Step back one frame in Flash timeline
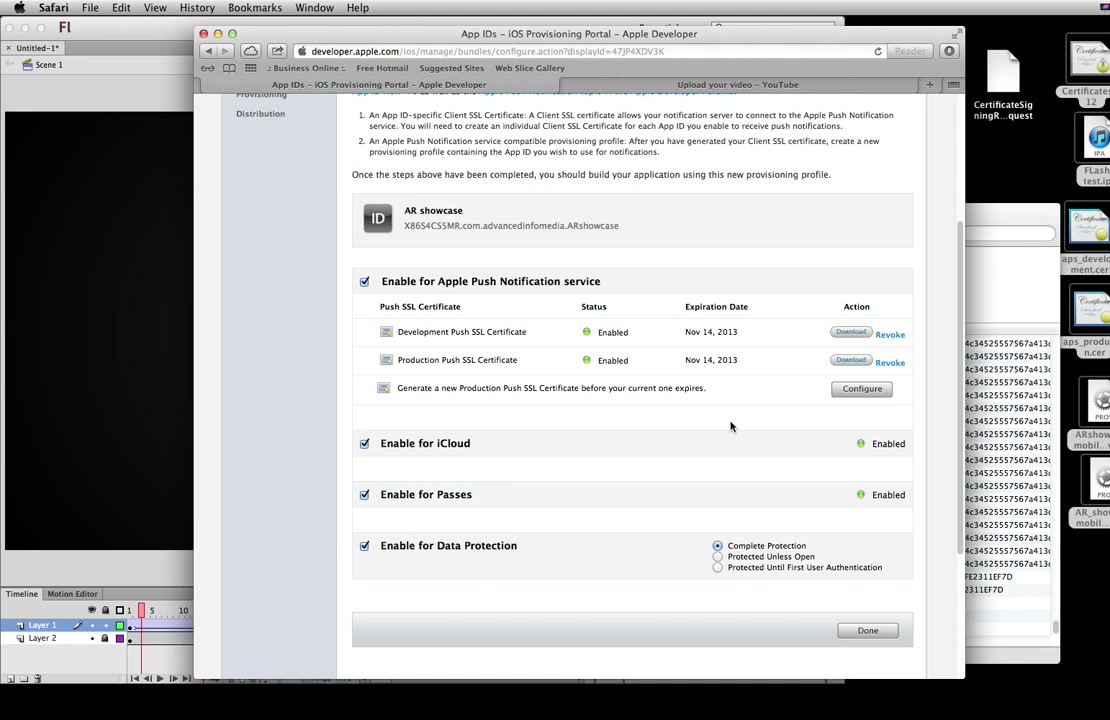Viewport: 1110px width, 720px height. point(147,678)
